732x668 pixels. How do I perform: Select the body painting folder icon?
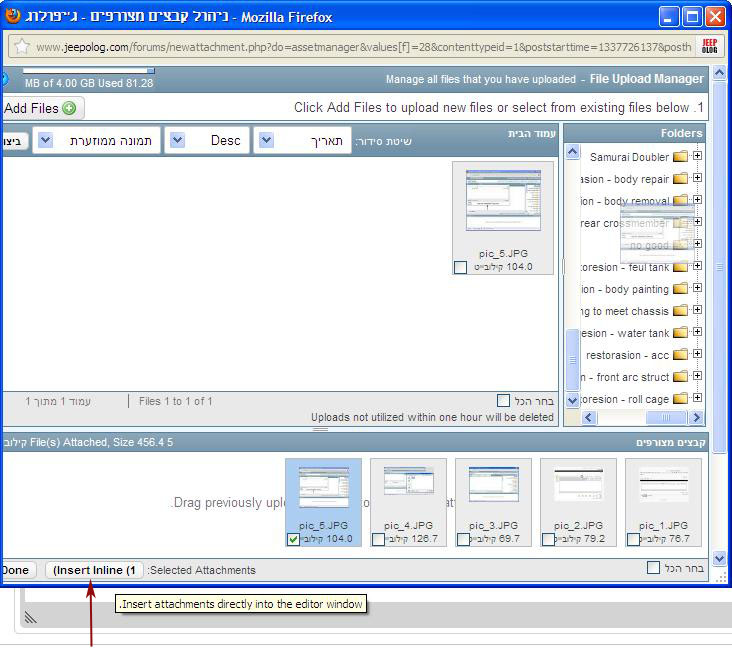pyautogui.click(x=680, y=289)
